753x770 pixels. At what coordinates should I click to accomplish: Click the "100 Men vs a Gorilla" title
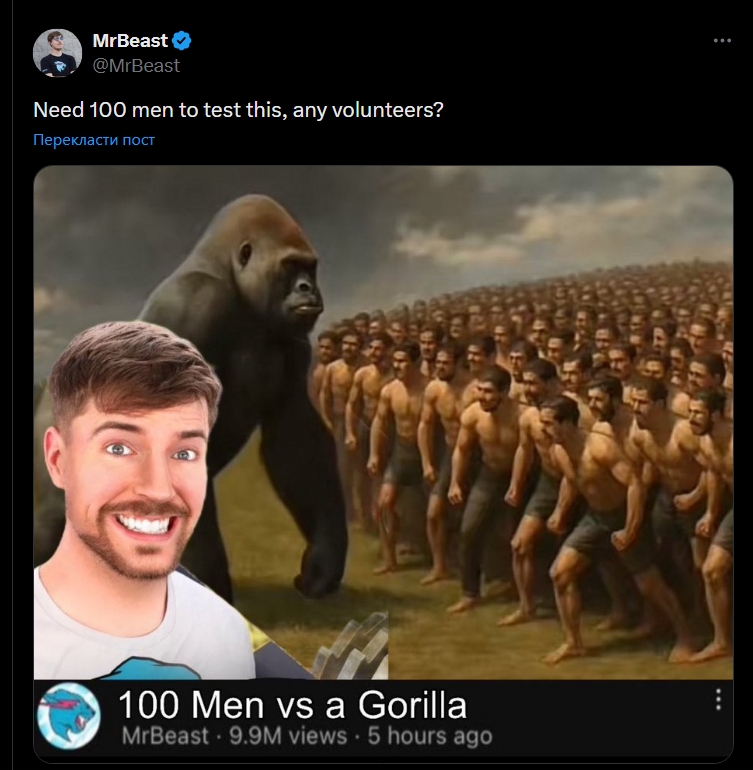coord(292,705)
